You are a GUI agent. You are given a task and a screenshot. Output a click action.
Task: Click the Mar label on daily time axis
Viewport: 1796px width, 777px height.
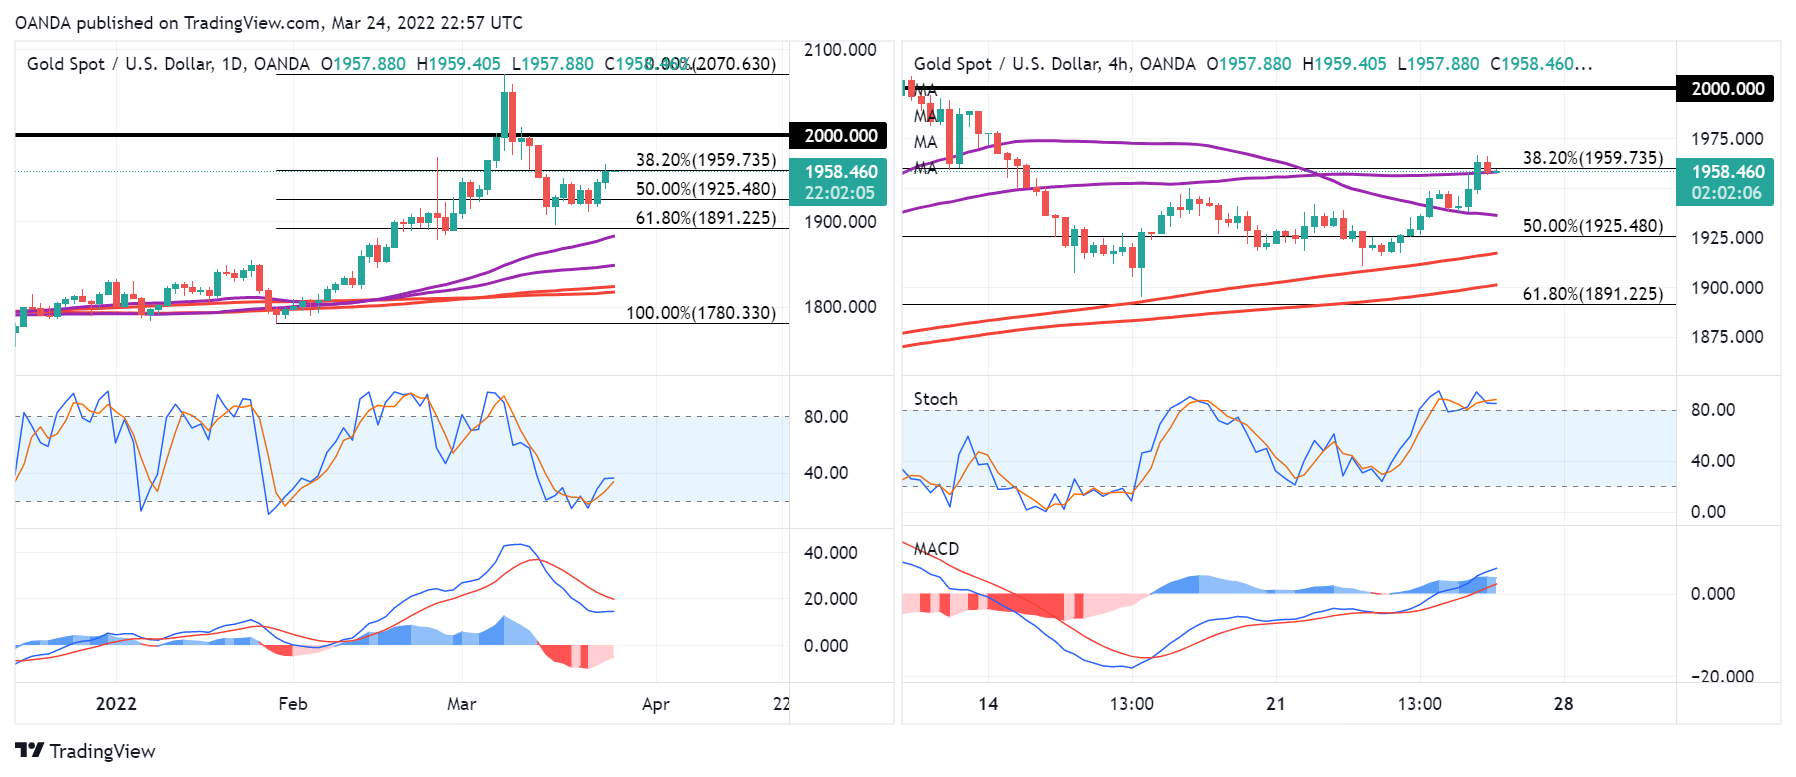point(462,704)
